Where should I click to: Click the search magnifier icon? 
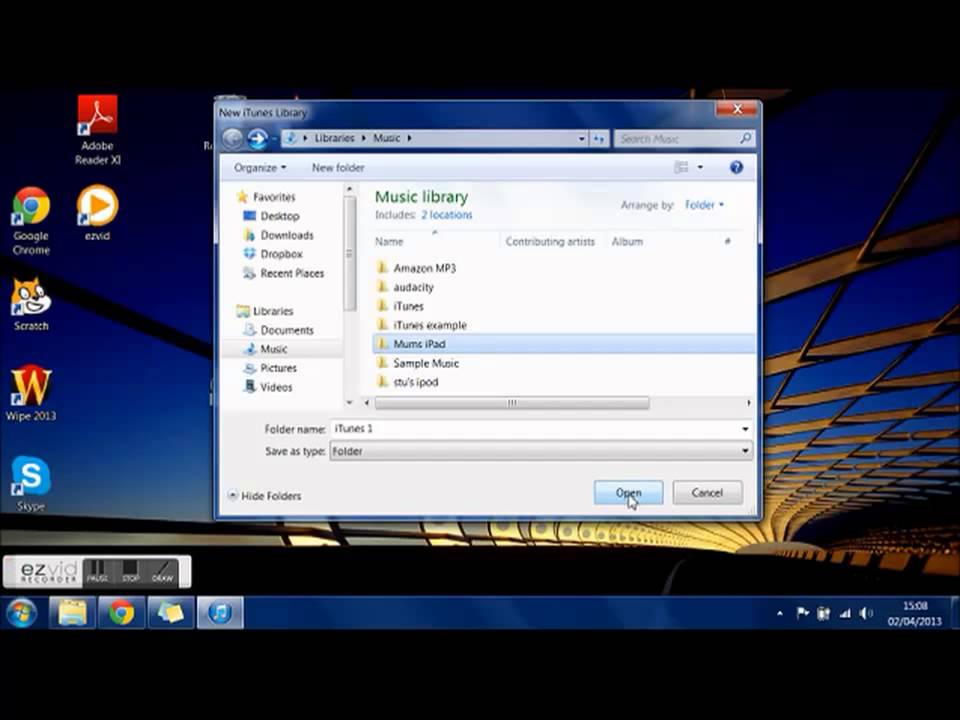[745, 138]
